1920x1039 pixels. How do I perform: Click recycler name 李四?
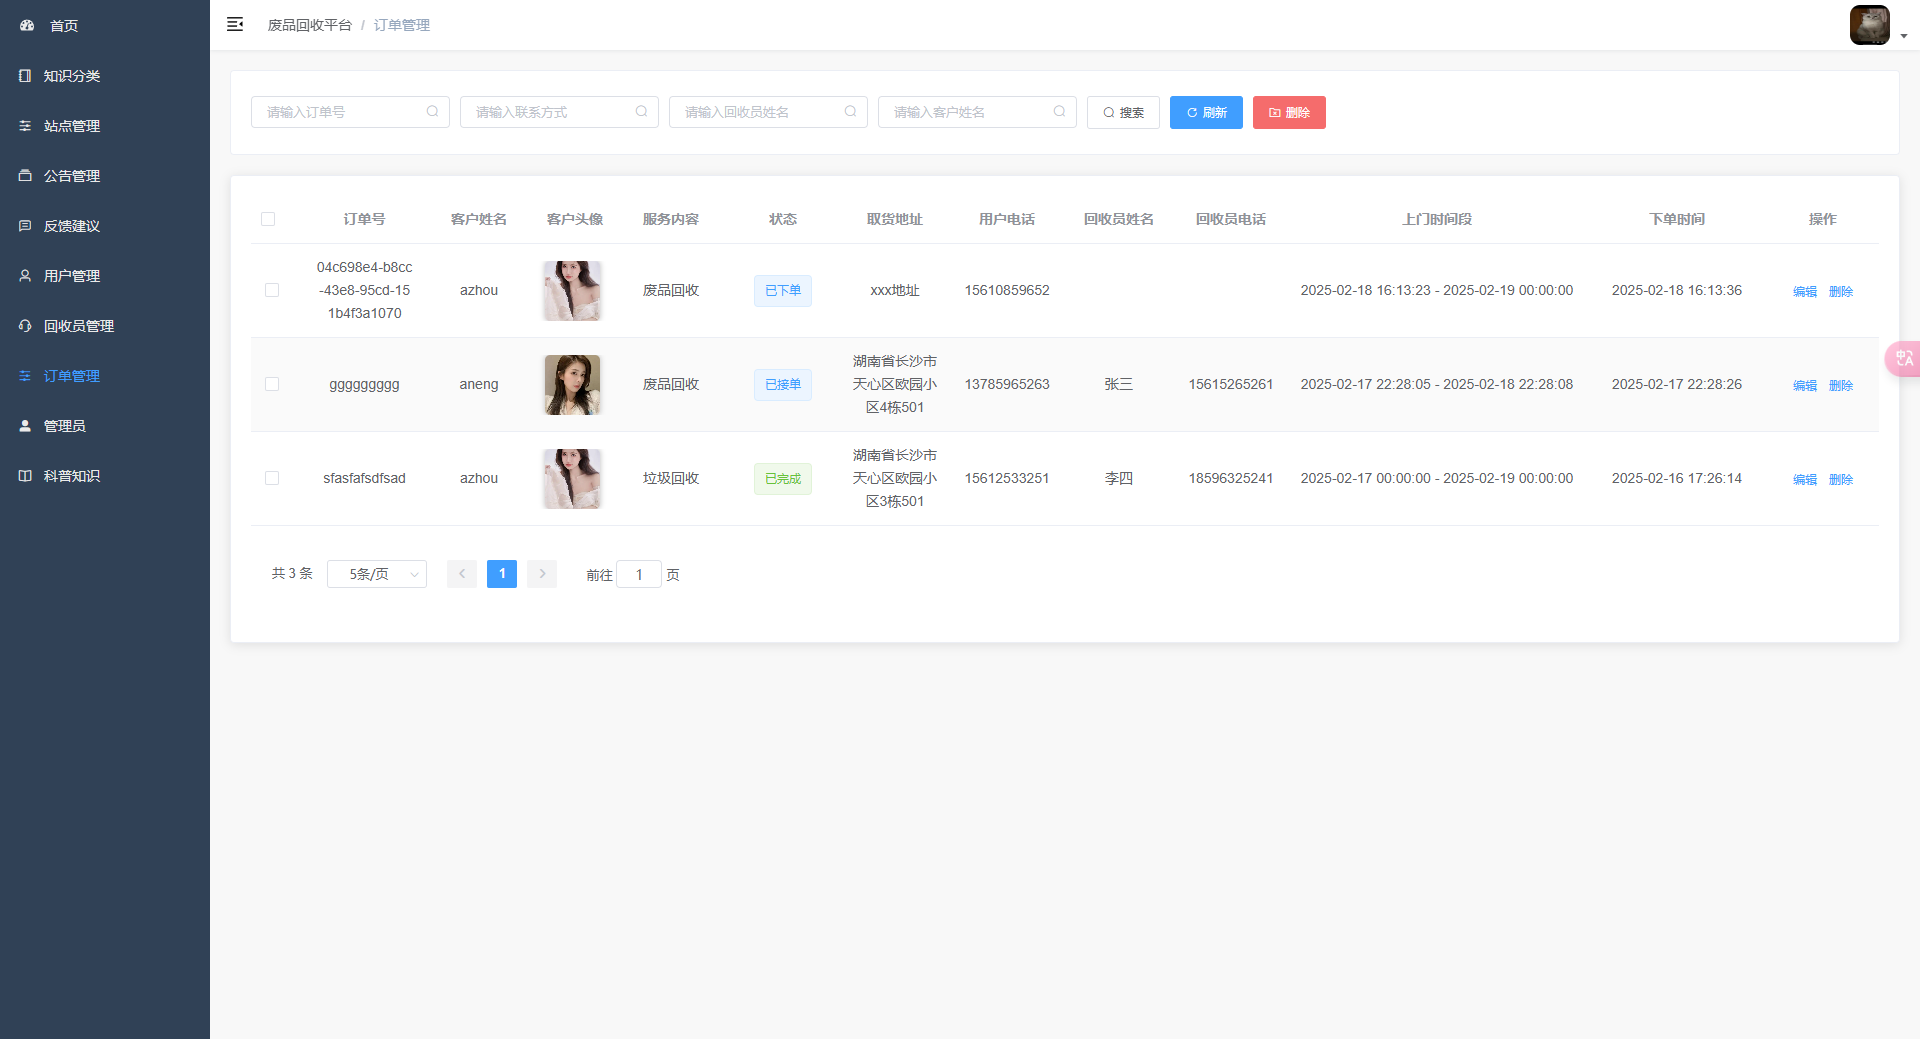coord(1119,478)
